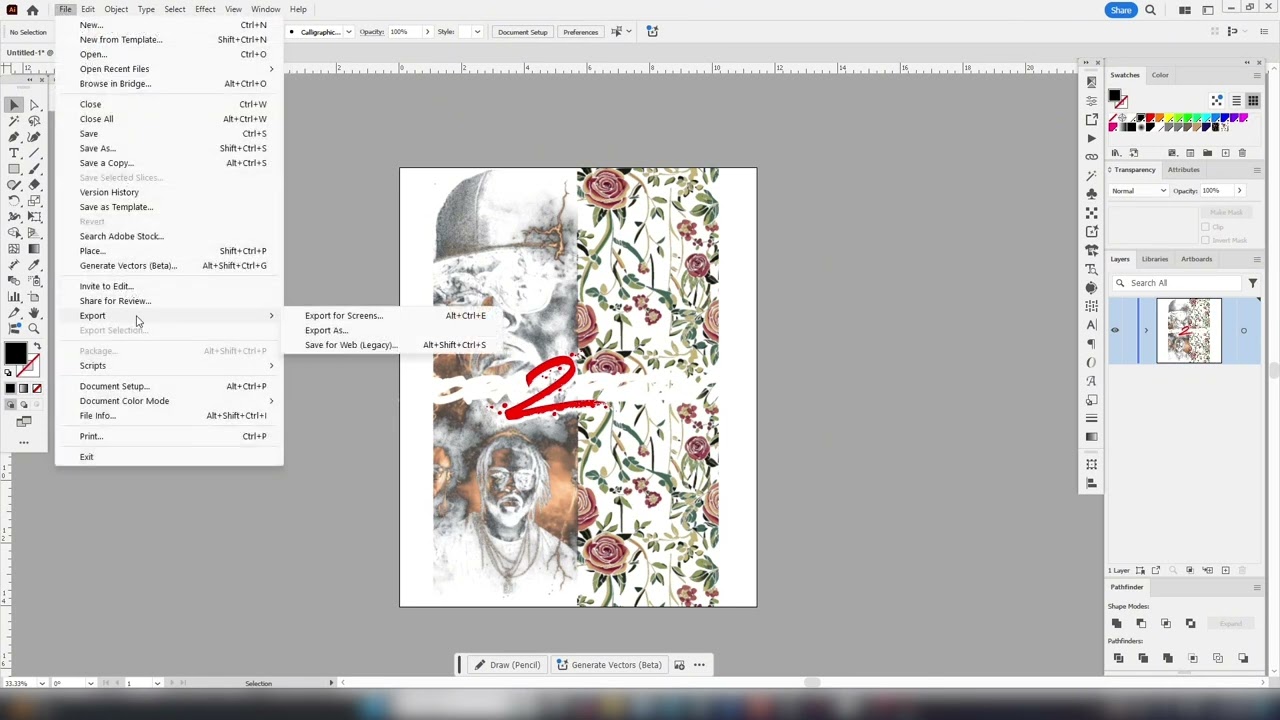Open Swatch Libraries menu icon
This screenshot has width=1280, height=720.
[1116, 153]
